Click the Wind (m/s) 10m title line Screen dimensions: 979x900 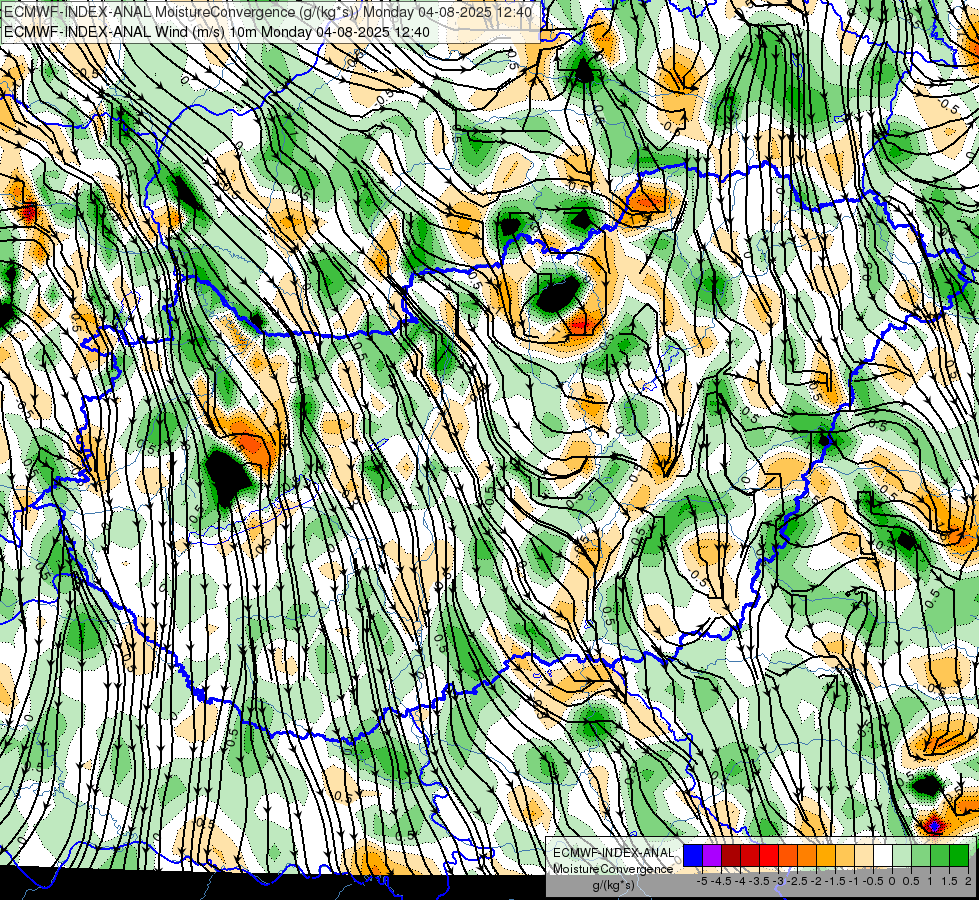pos(216,31)
